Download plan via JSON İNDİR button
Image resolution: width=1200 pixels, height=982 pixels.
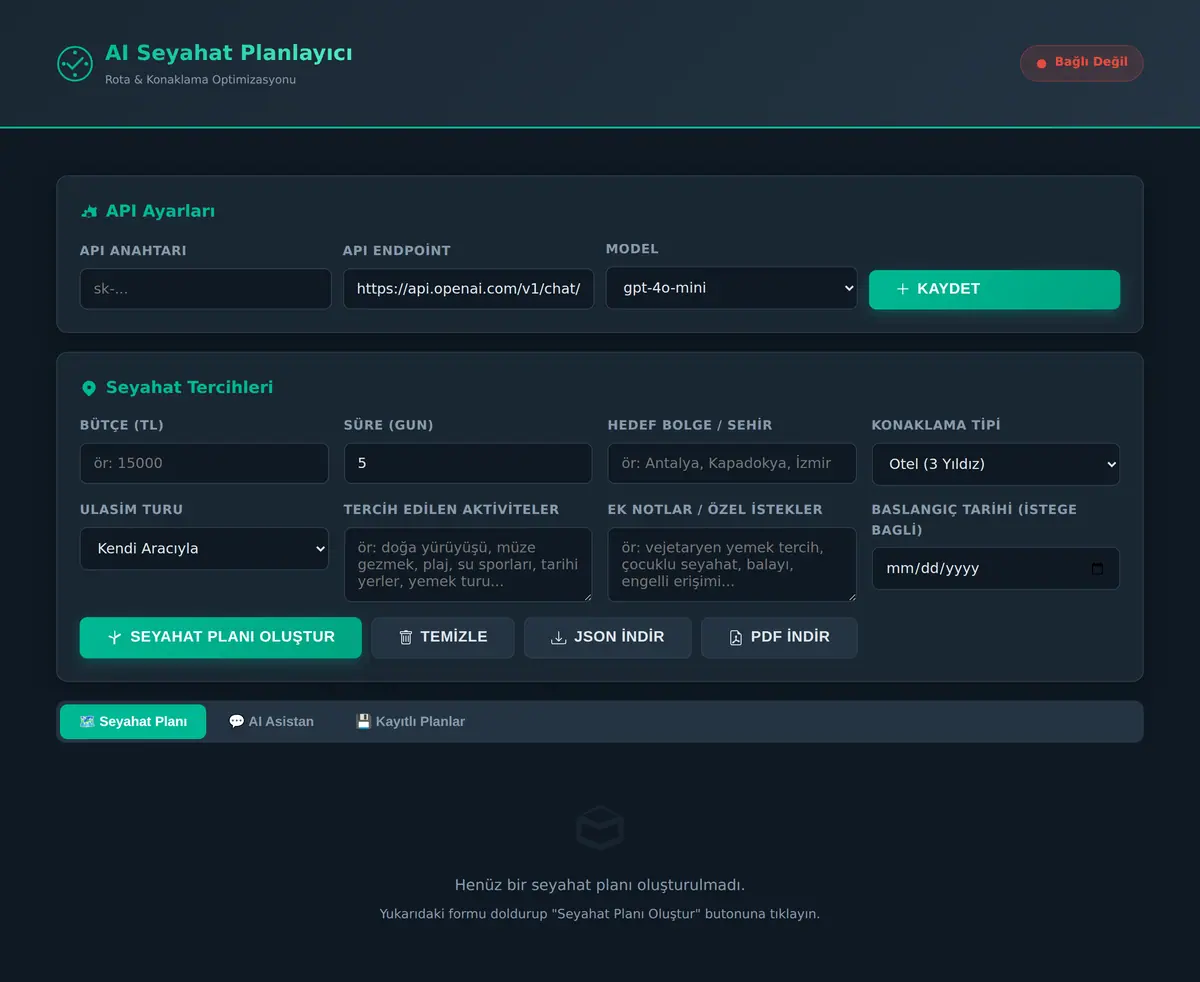608,637
